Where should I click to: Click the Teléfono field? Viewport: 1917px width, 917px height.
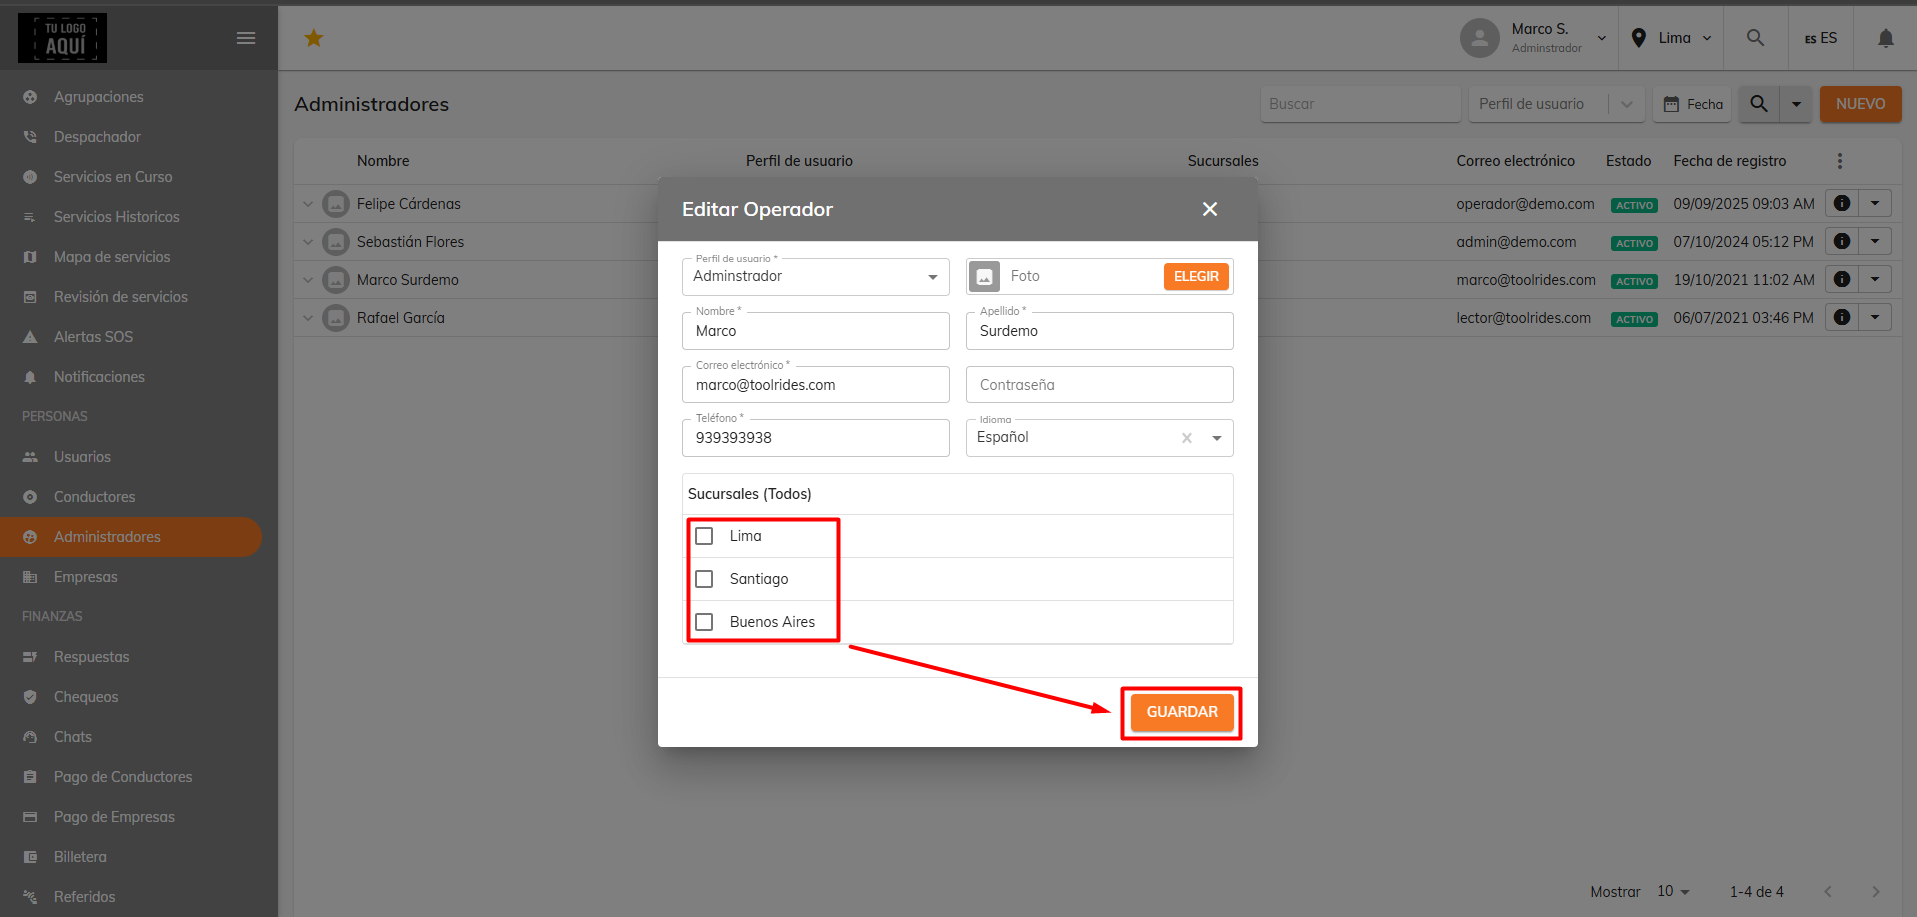pyautogui.click(x=816, y=438)
